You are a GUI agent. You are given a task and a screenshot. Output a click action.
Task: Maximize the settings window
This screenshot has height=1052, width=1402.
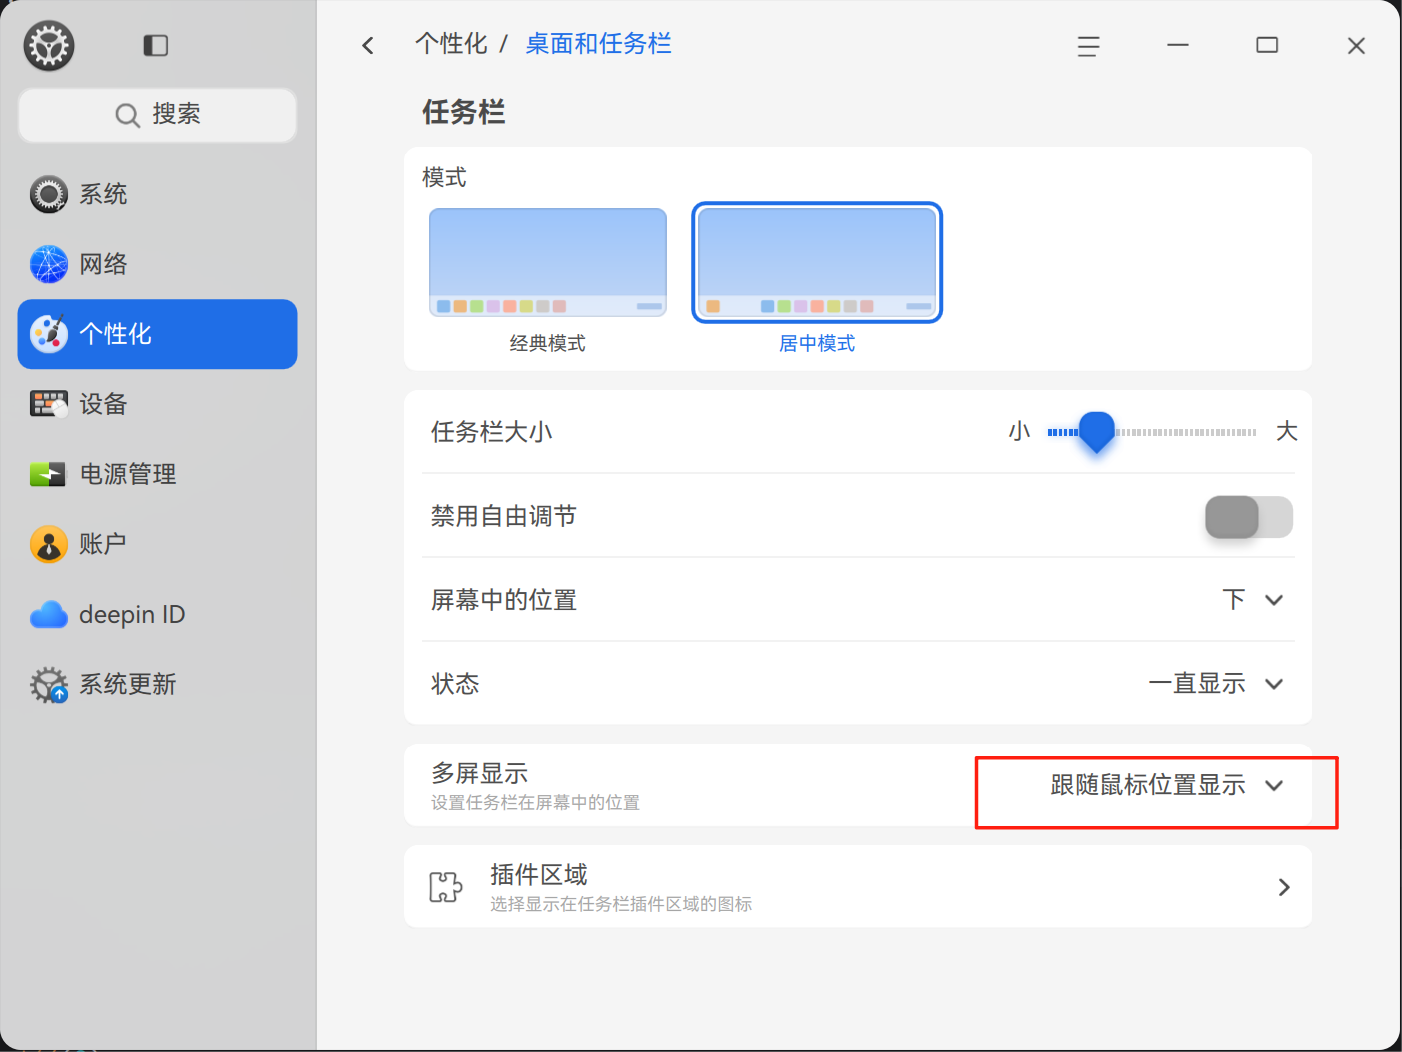coord(1267,45)
